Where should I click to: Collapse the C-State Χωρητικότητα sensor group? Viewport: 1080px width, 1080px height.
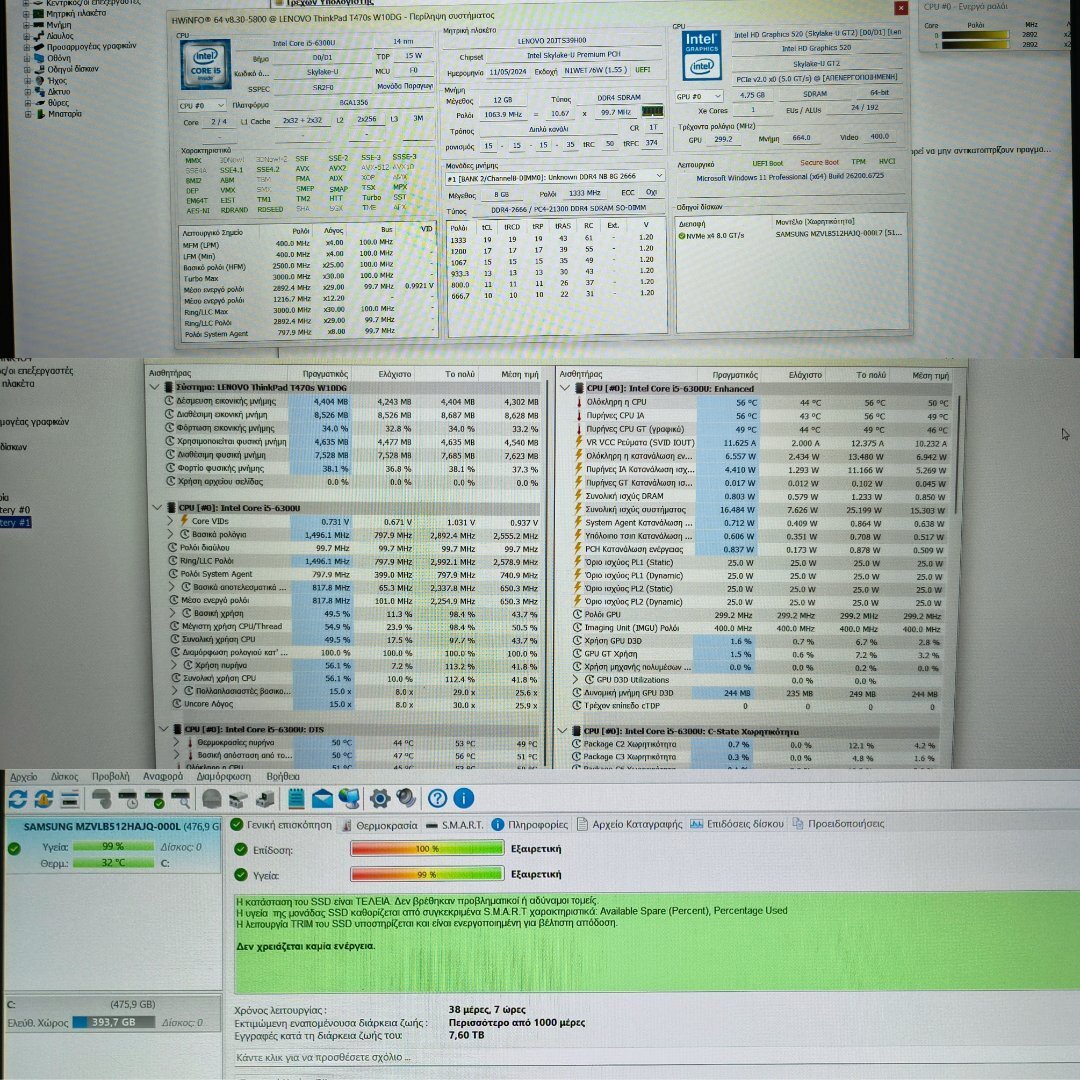click(x=562, y=731)
